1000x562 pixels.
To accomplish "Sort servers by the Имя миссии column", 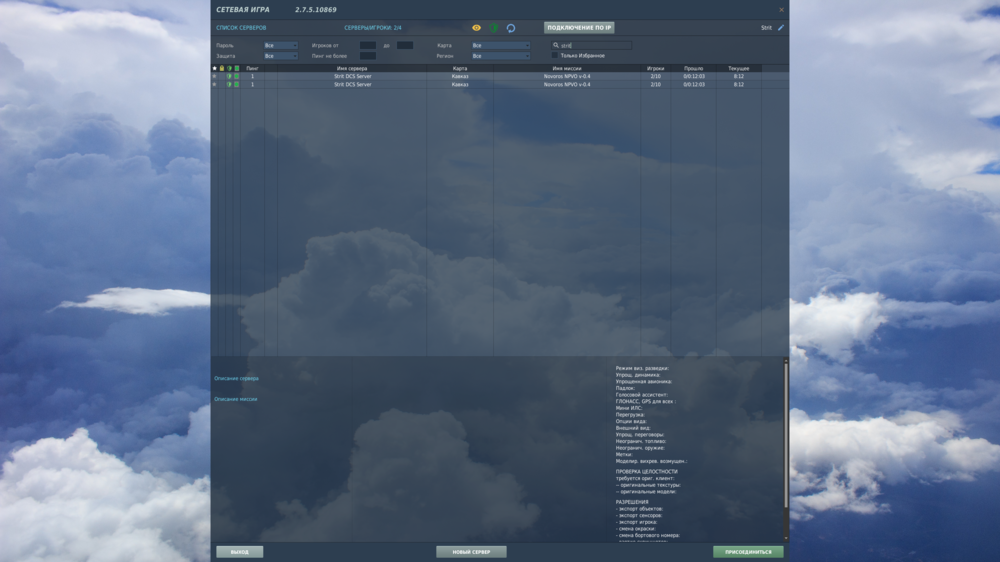I will pos(567,68).
